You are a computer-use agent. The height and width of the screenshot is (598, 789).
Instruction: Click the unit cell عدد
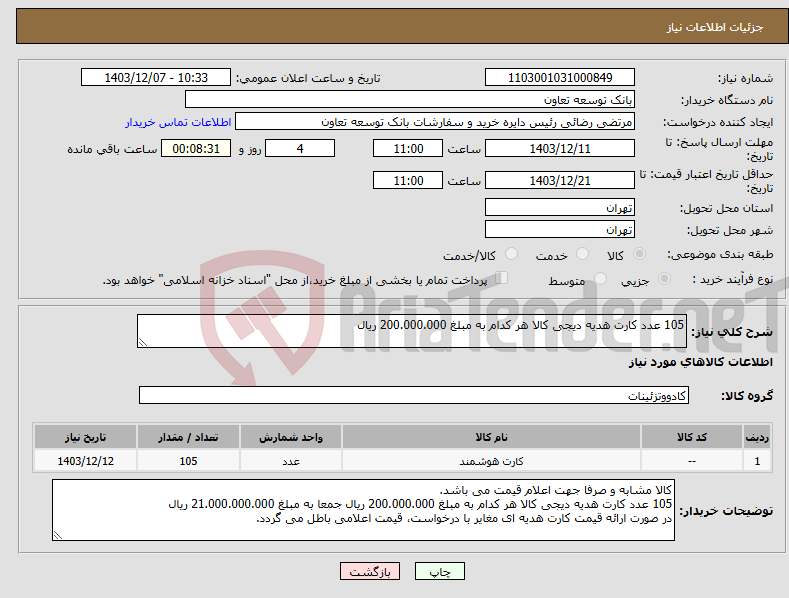pyautogui.click(x=291, y=461)
